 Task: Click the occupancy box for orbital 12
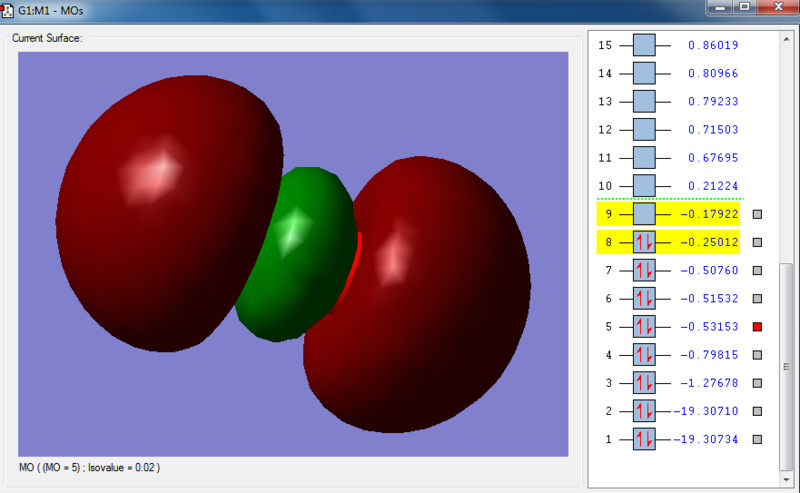click(644, 130)
